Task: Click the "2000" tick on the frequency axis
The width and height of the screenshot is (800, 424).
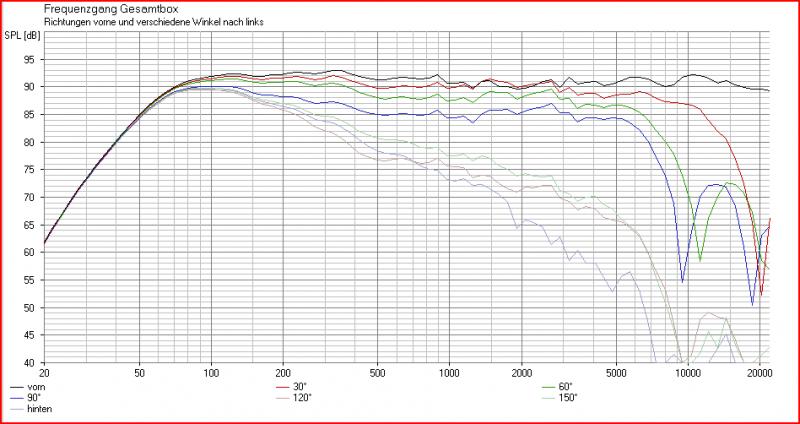Action: point(521,373)
